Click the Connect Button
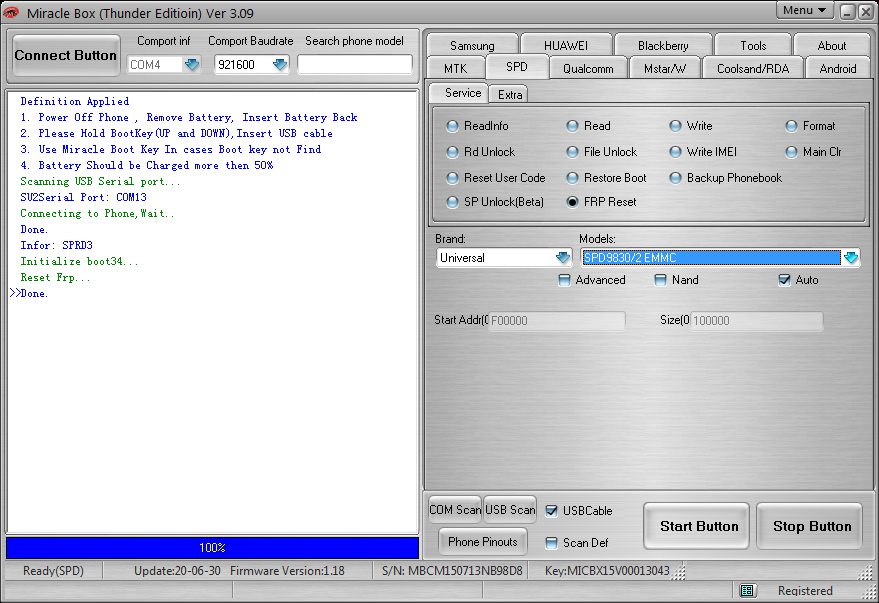879x603 pixels. click(x=66, y=55)
